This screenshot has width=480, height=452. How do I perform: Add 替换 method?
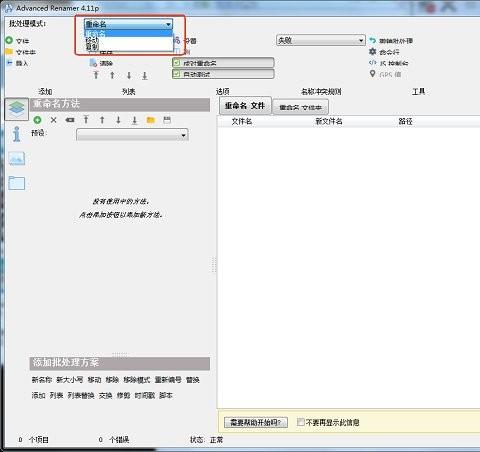193,380
